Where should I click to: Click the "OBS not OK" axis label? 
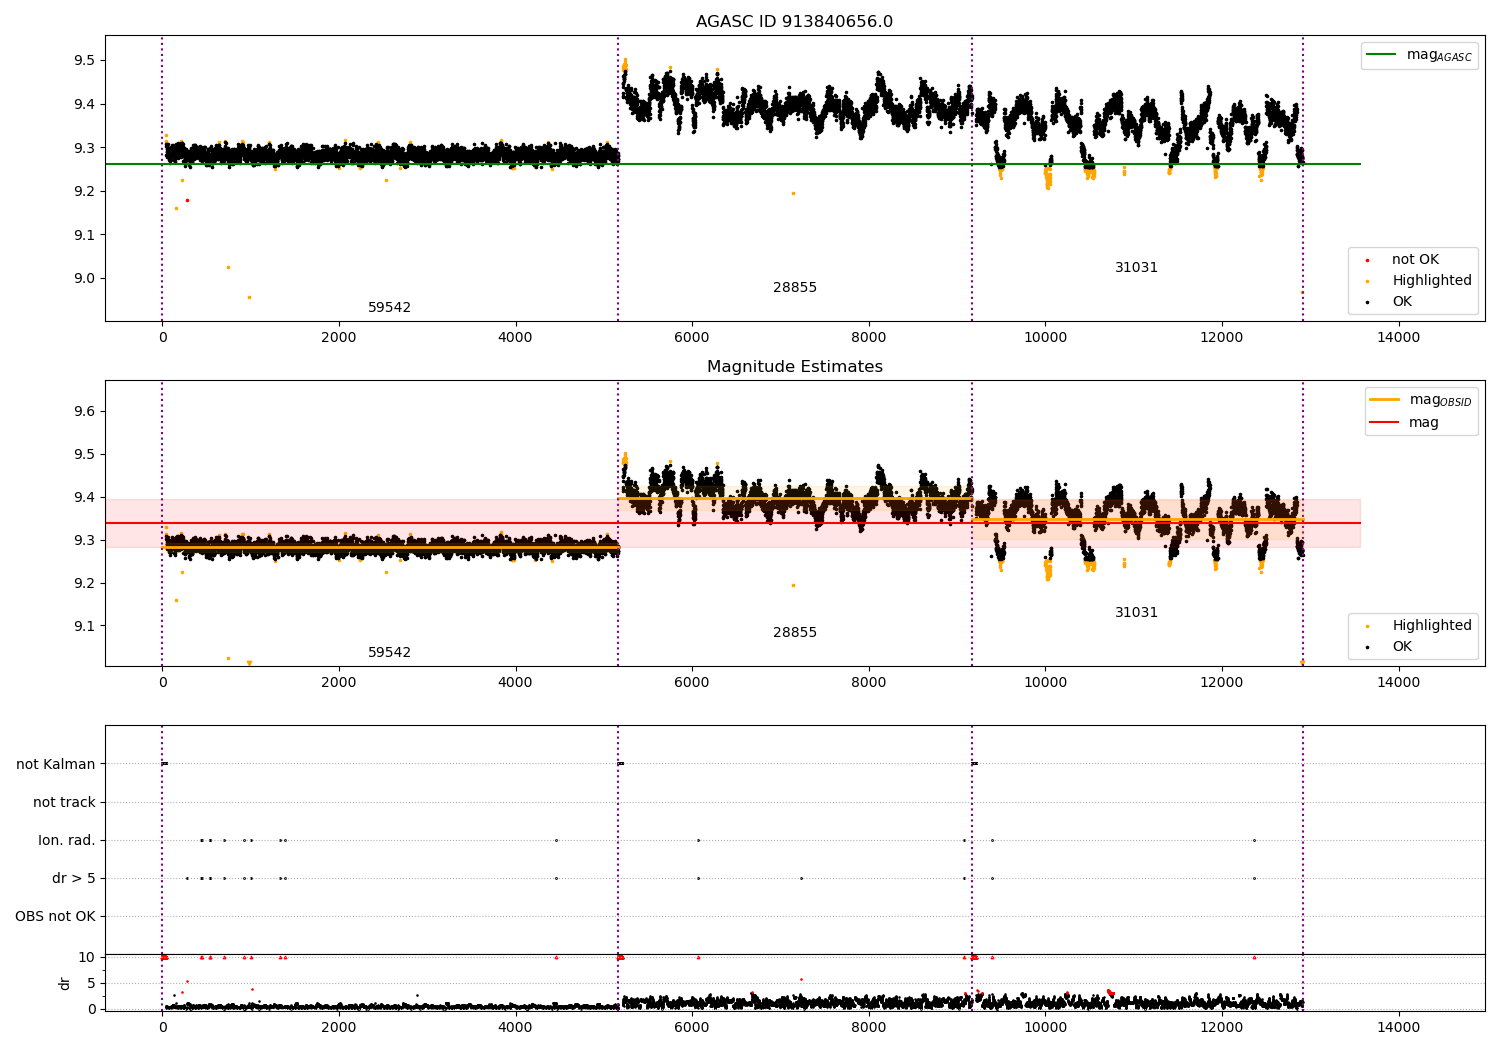55,917
